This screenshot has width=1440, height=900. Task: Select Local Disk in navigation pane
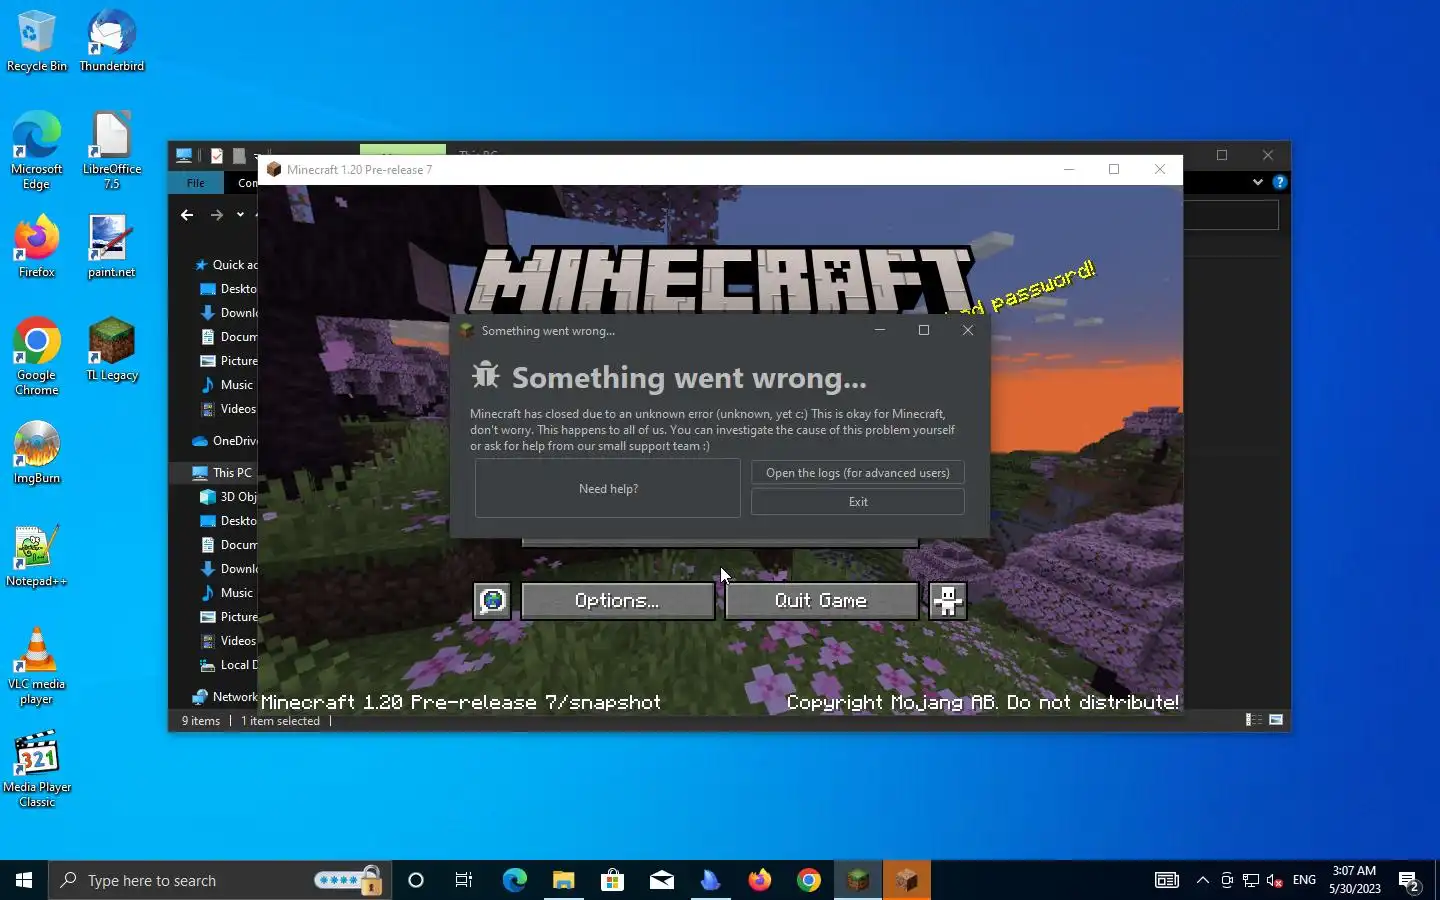tap(229, 665)
